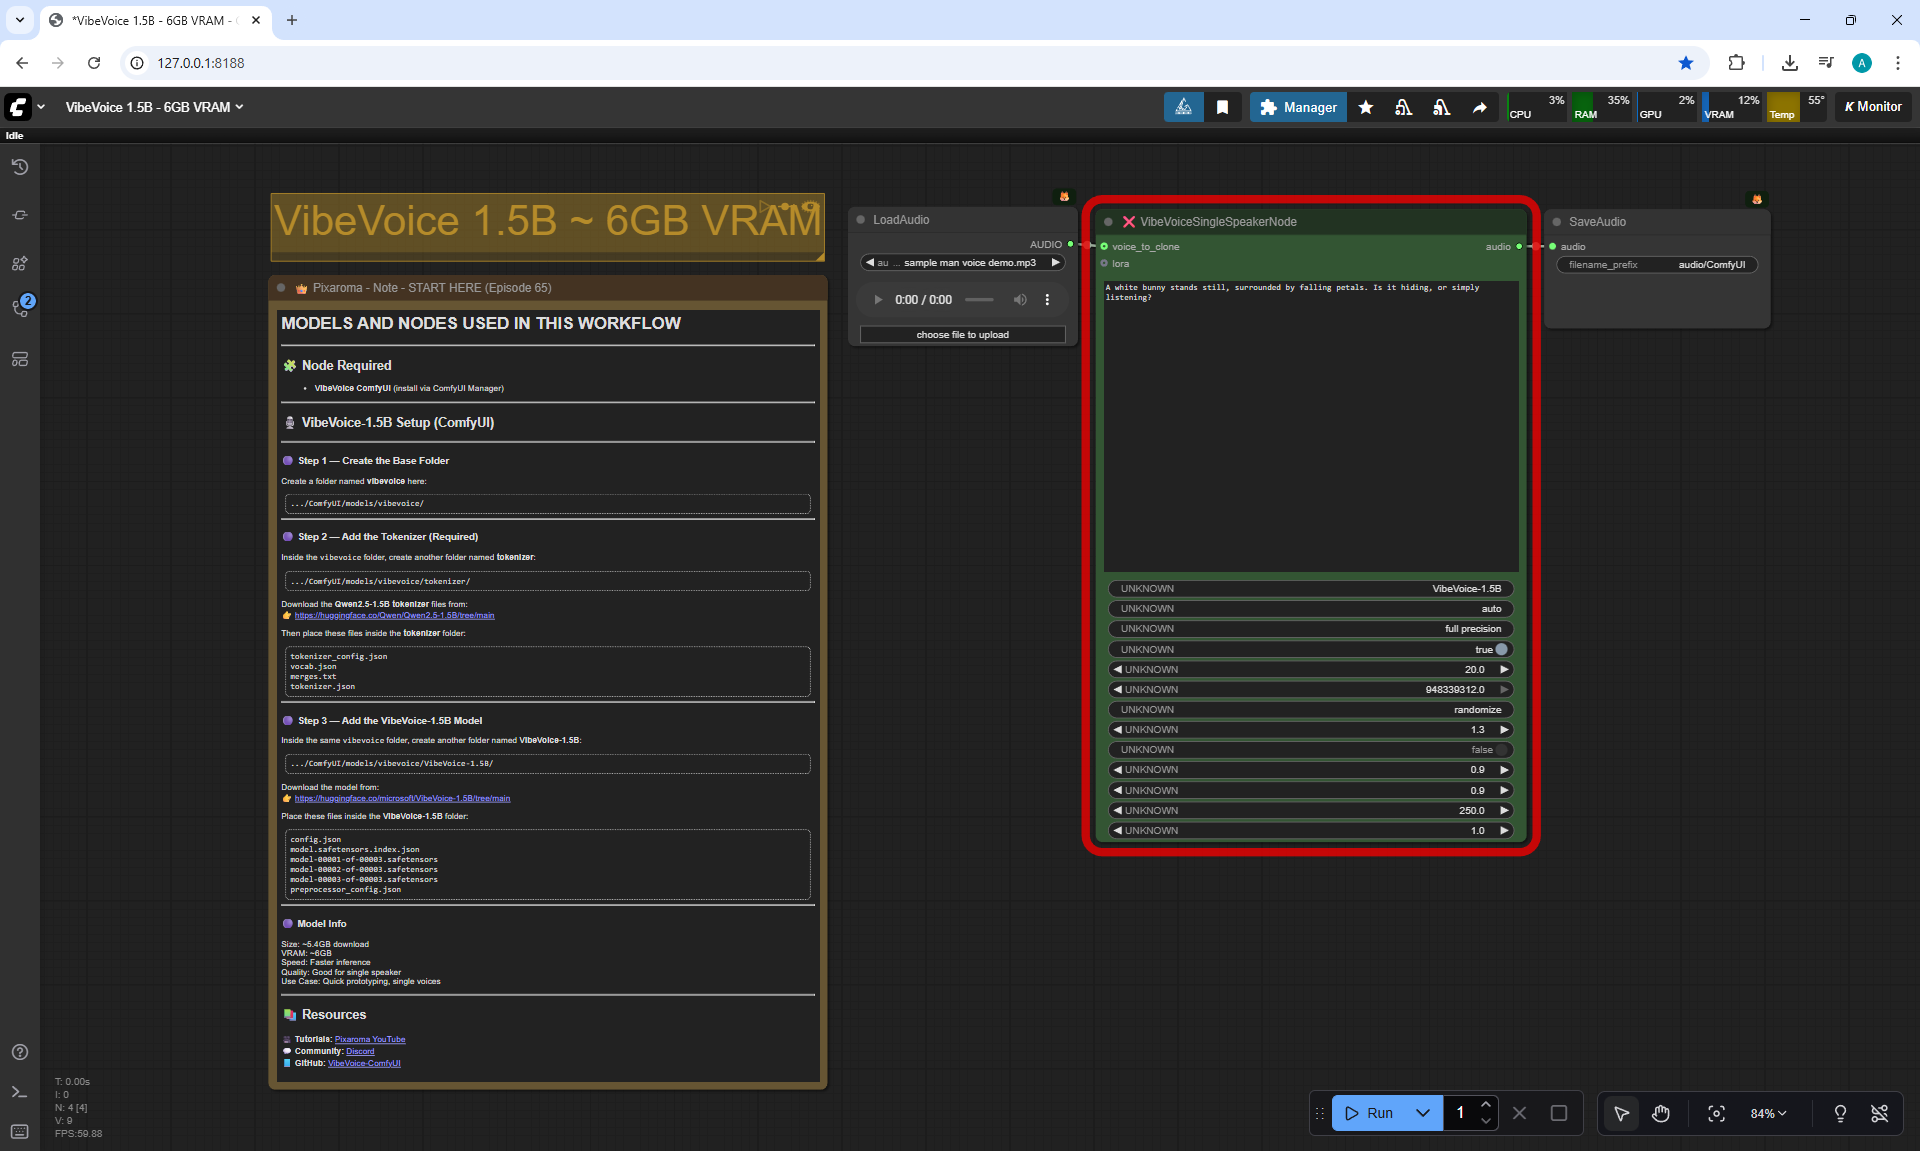Toggle link visibility icon in bottom toolbar
This screenshot has width=1920, height=1151.
pos(1879,1113)
